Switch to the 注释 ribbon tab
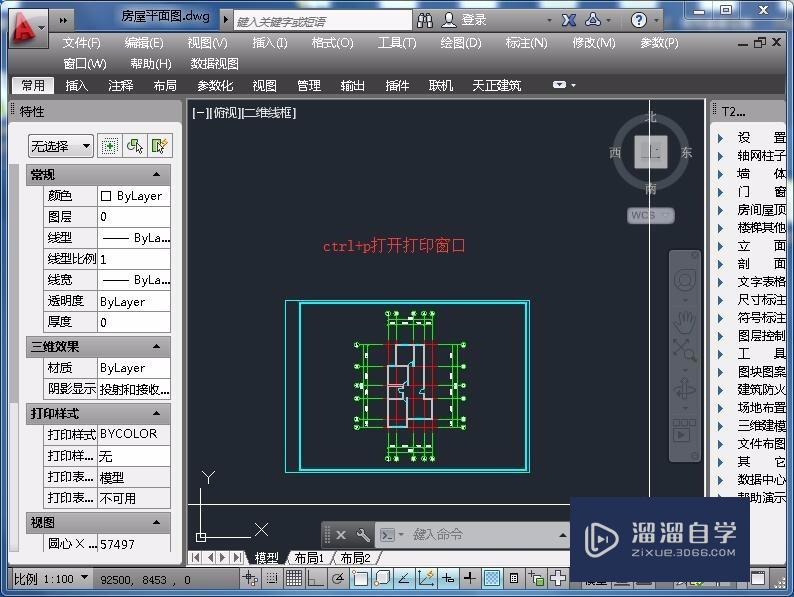Image resolution: width=794 pixels, height=597 pixels. pos(121,86)
